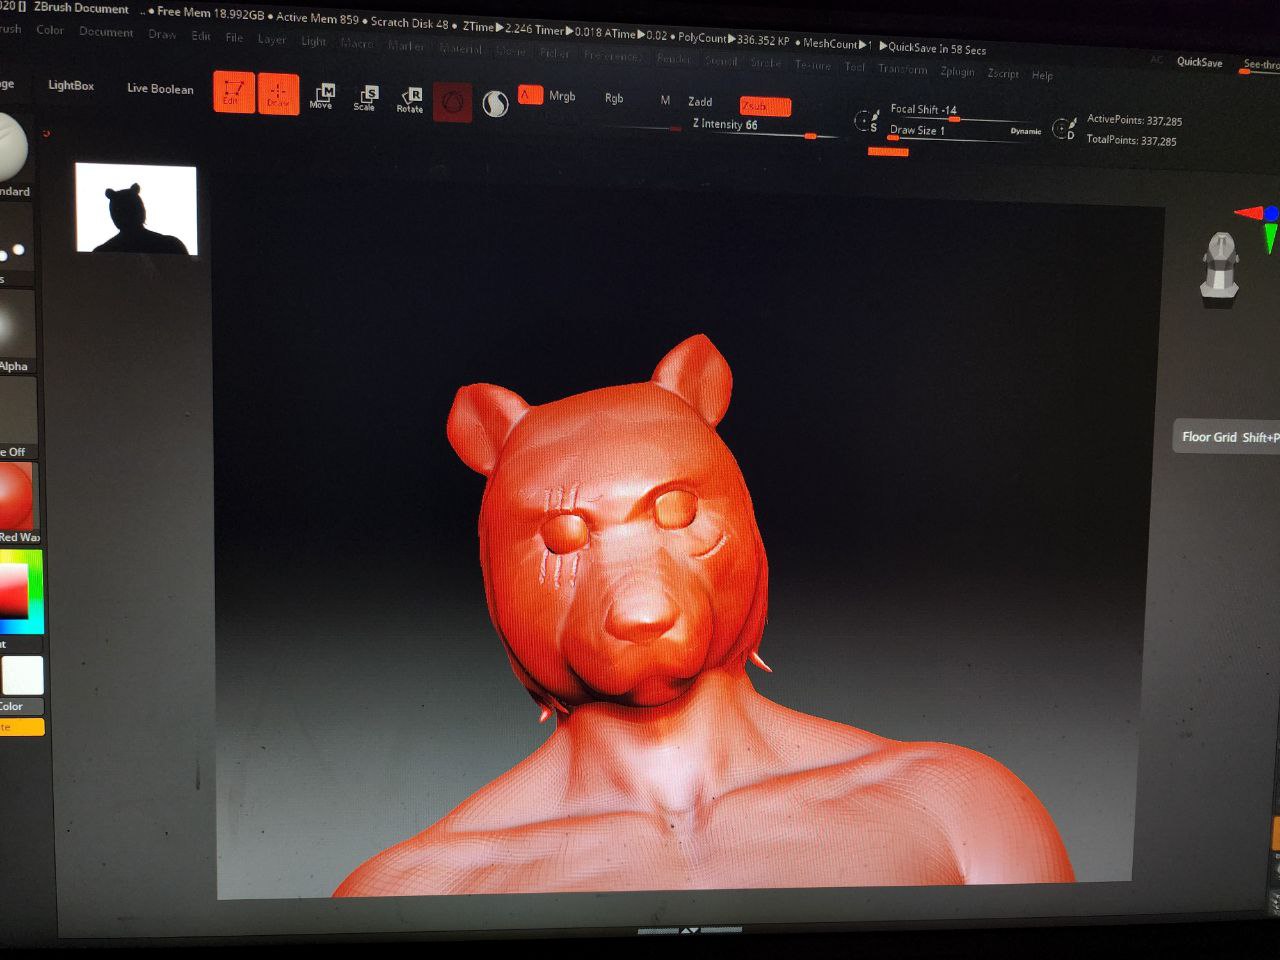Open the Layer menu
The image size is (1280, 960).
(x=272, y=39)
